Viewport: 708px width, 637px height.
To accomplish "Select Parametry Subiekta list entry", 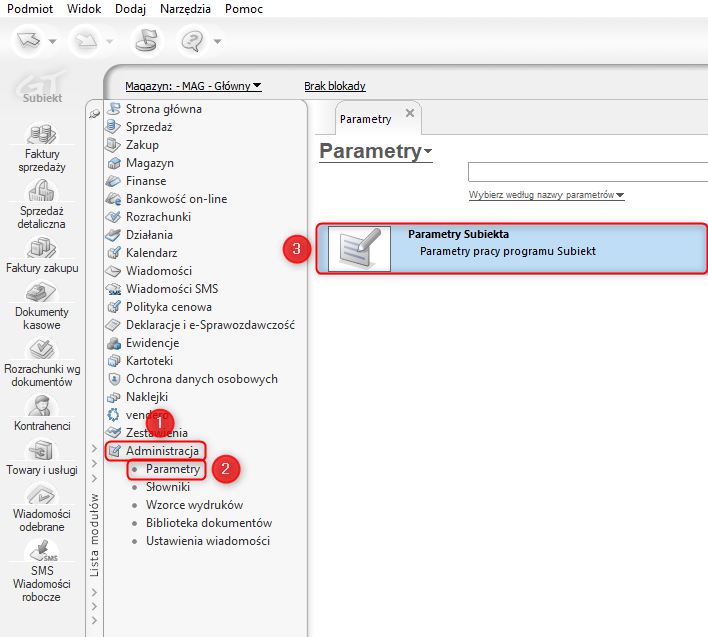I will (x=512, y=249).
